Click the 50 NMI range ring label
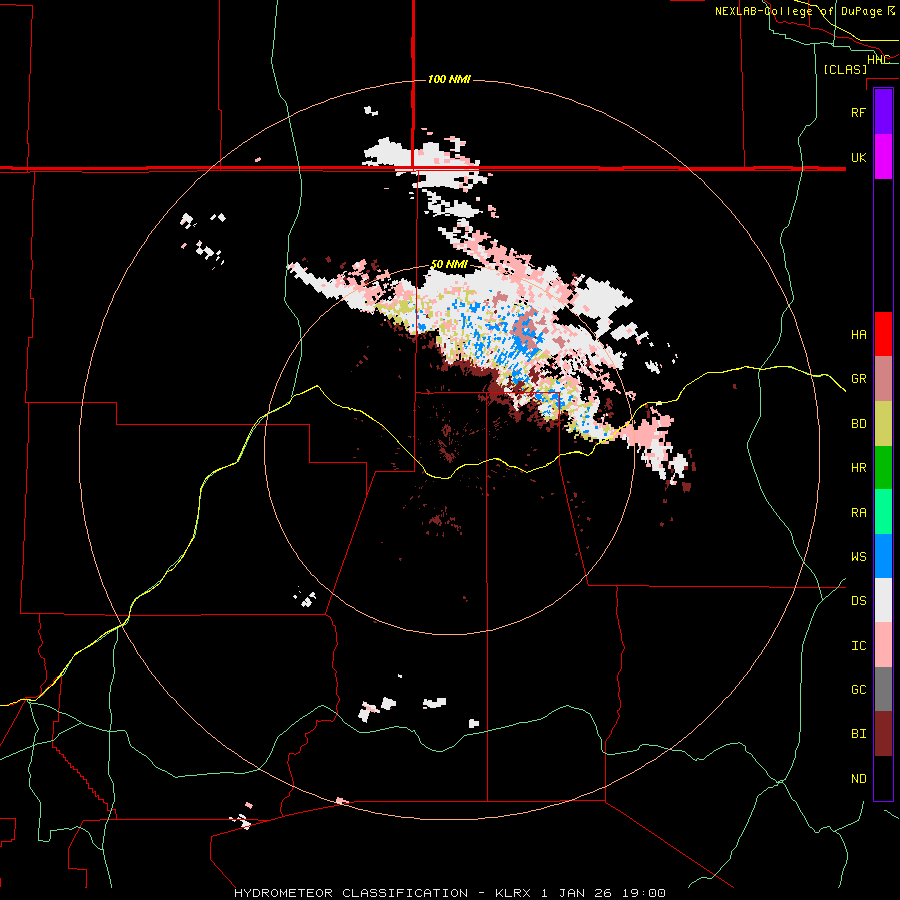This screenshot has width=900, height=900. 449,264
